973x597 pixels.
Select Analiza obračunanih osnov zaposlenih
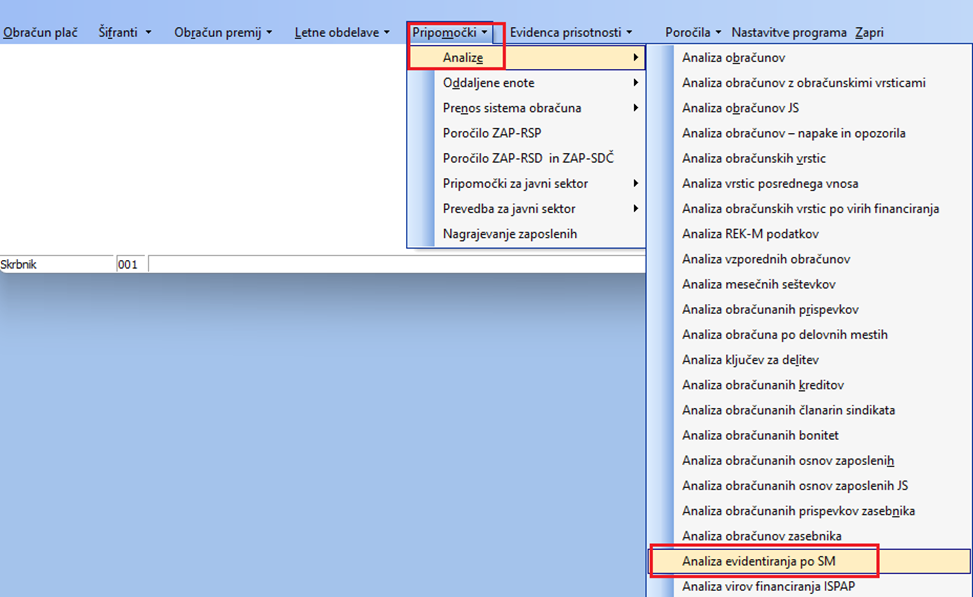coord(809,460)
